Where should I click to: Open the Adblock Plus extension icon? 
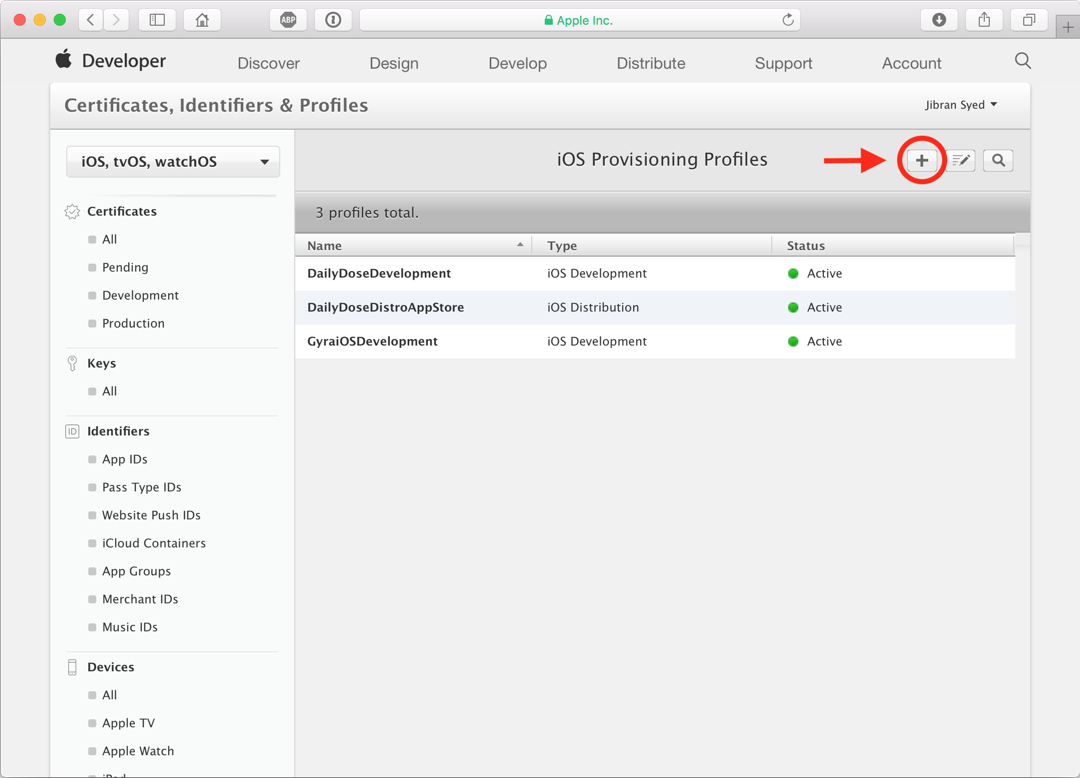pyautogui.click(x=288, y=20)
